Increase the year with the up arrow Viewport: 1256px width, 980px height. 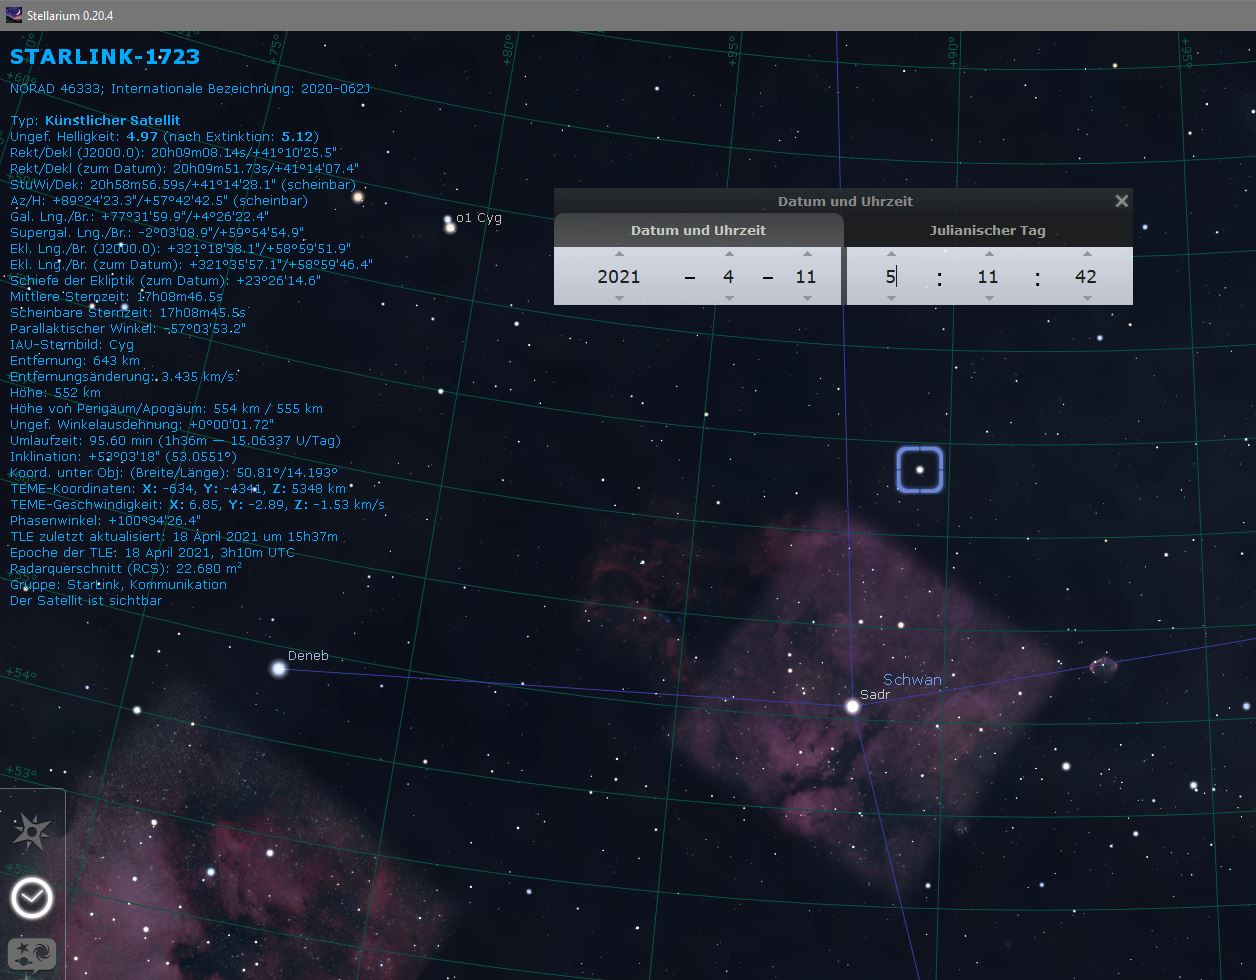coord(619,254)
